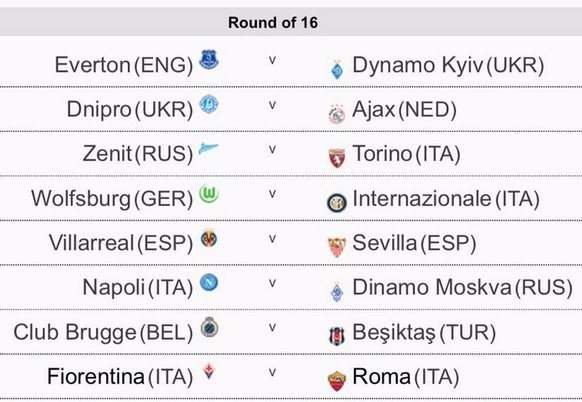The height and width of the screenshot is (402, 582).
Task: Select the Villarreal yellow crest
Action: point(209,238)
